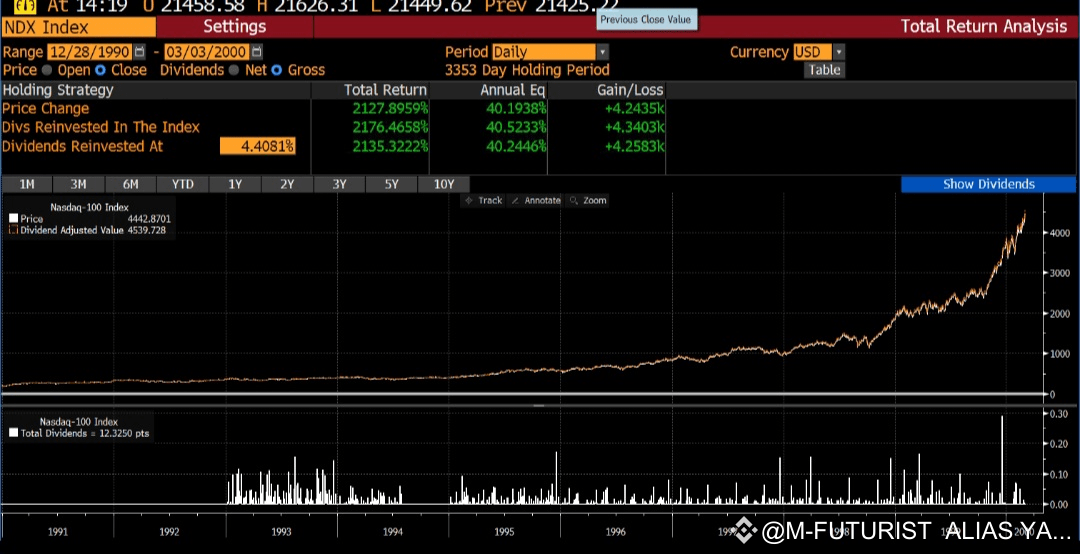1080x554 pixels.
Task: Edit the reinvestment rate 4.4081% field
Action: pos(258,146)
